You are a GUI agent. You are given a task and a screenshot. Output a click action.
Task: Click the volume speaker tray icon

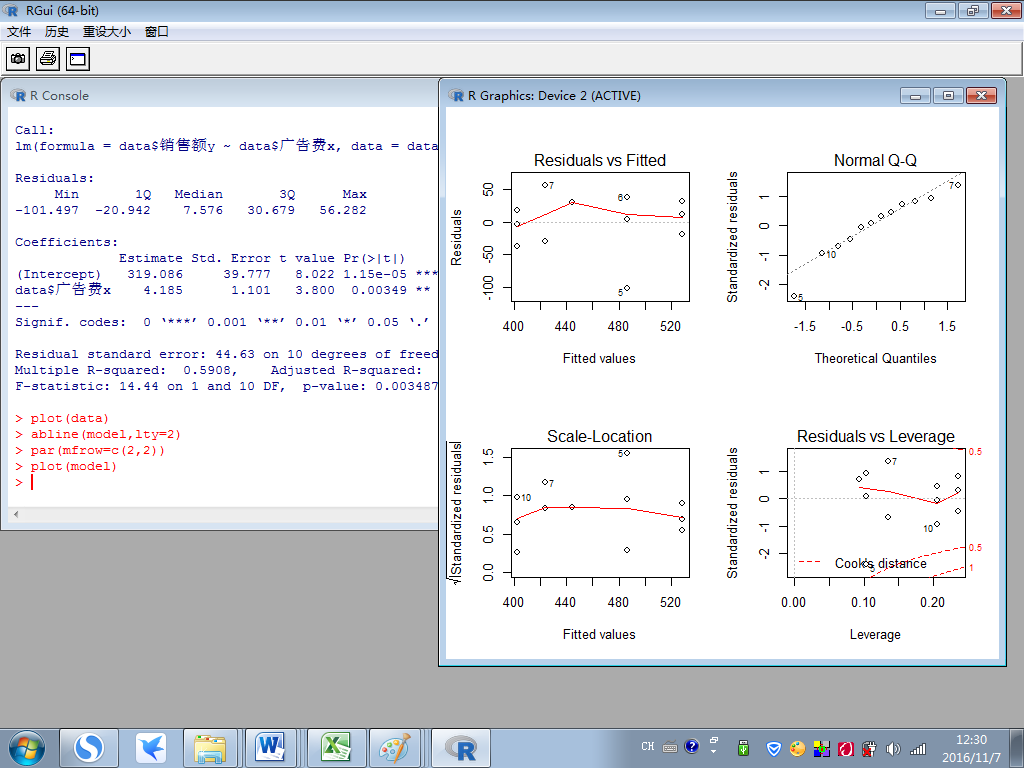point(893,748)
